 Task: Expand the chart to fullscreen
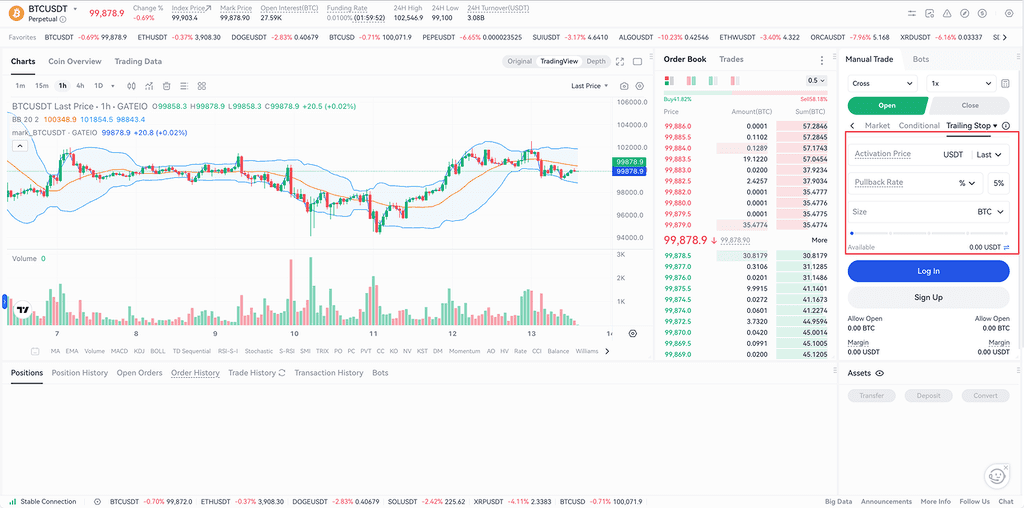[x=620, y=61]
